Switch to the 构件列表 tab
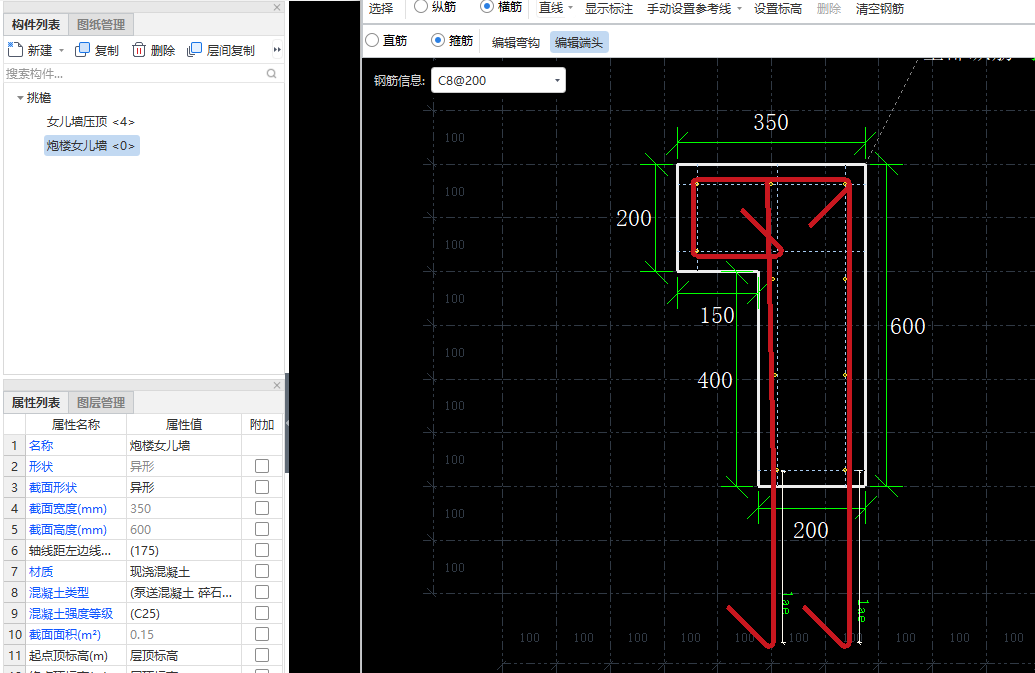 [x=36, y=24]
